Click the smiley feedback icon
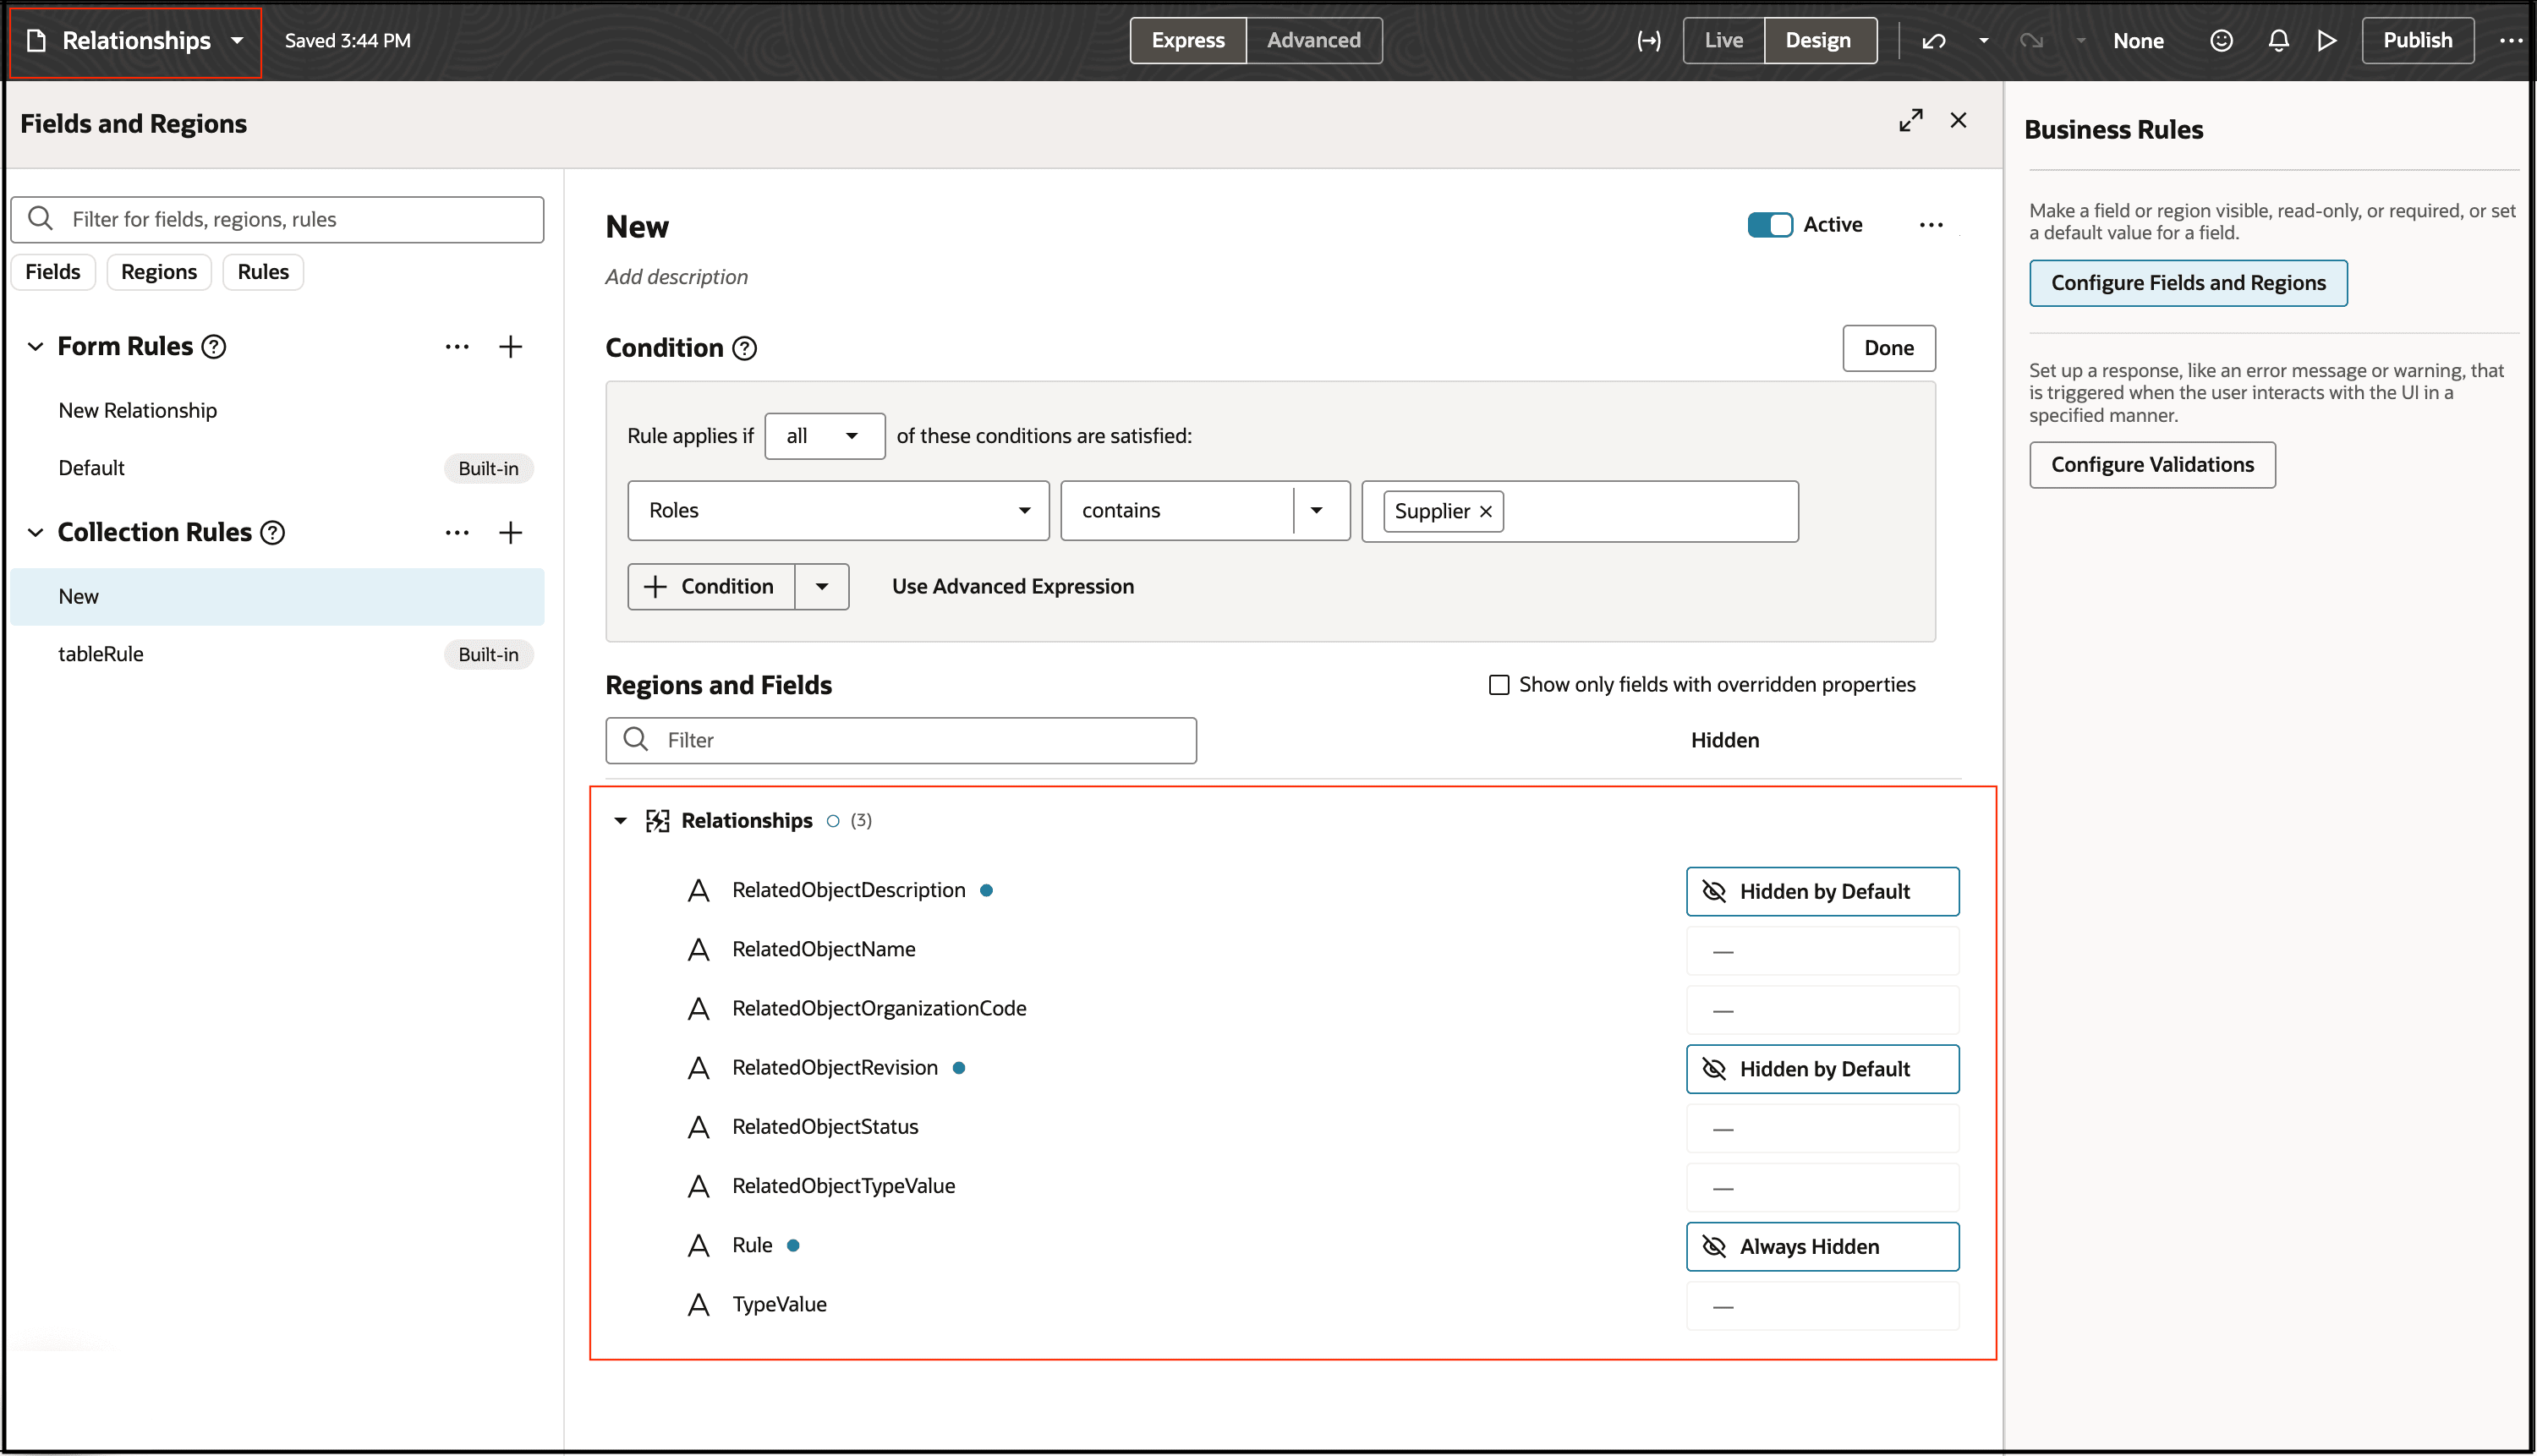Screen dimensions: 2537x1456 click(x=2221, y=40)
